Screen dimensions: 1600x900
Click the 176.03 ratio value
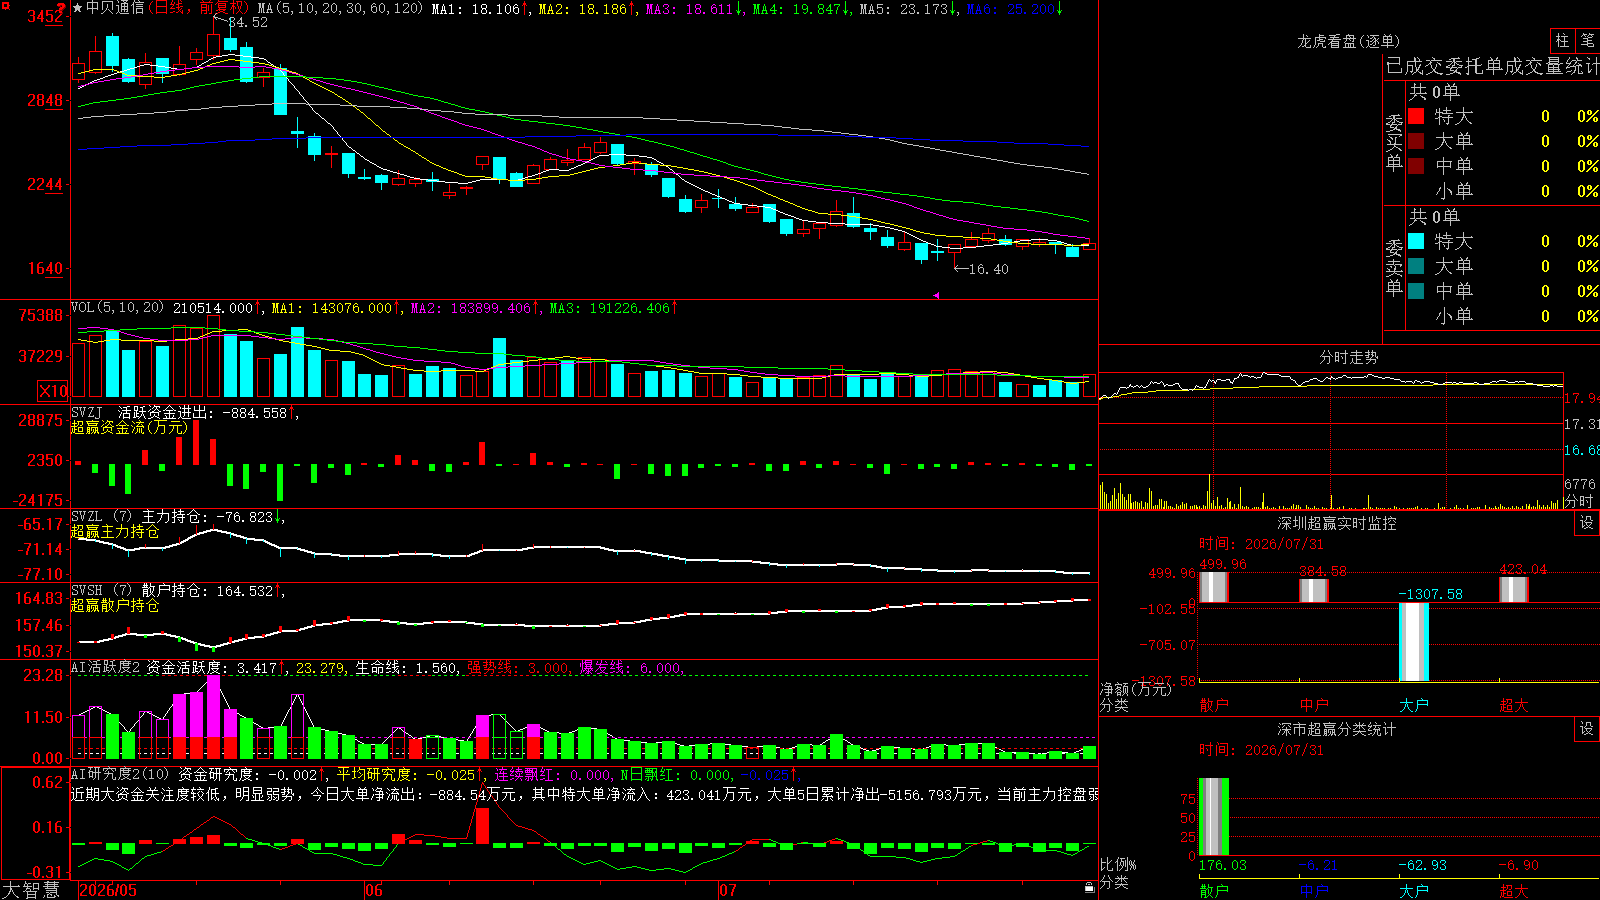tap(1223, 865)
